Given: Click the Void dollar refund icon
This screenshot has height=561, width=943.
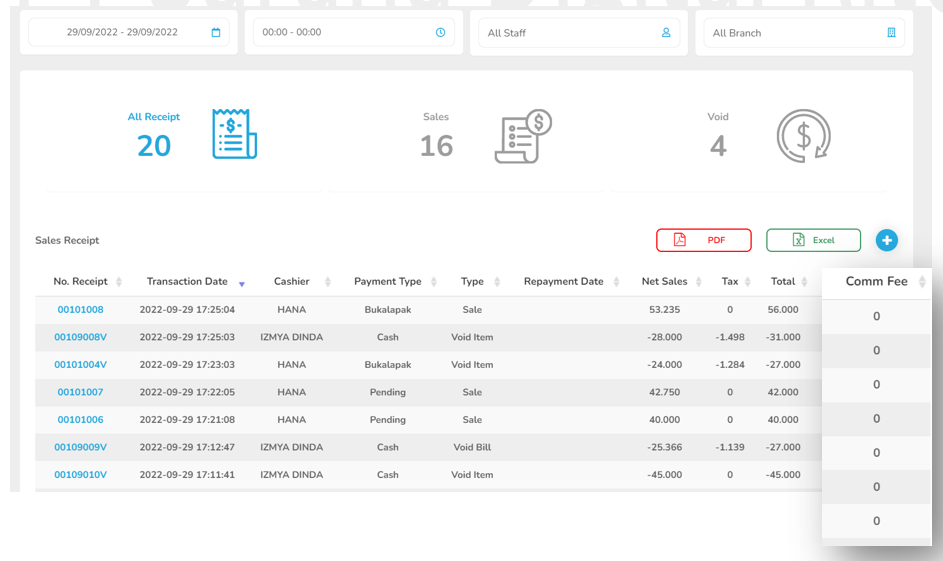Looking at the screenshot, I should click(x=803, y=136).
